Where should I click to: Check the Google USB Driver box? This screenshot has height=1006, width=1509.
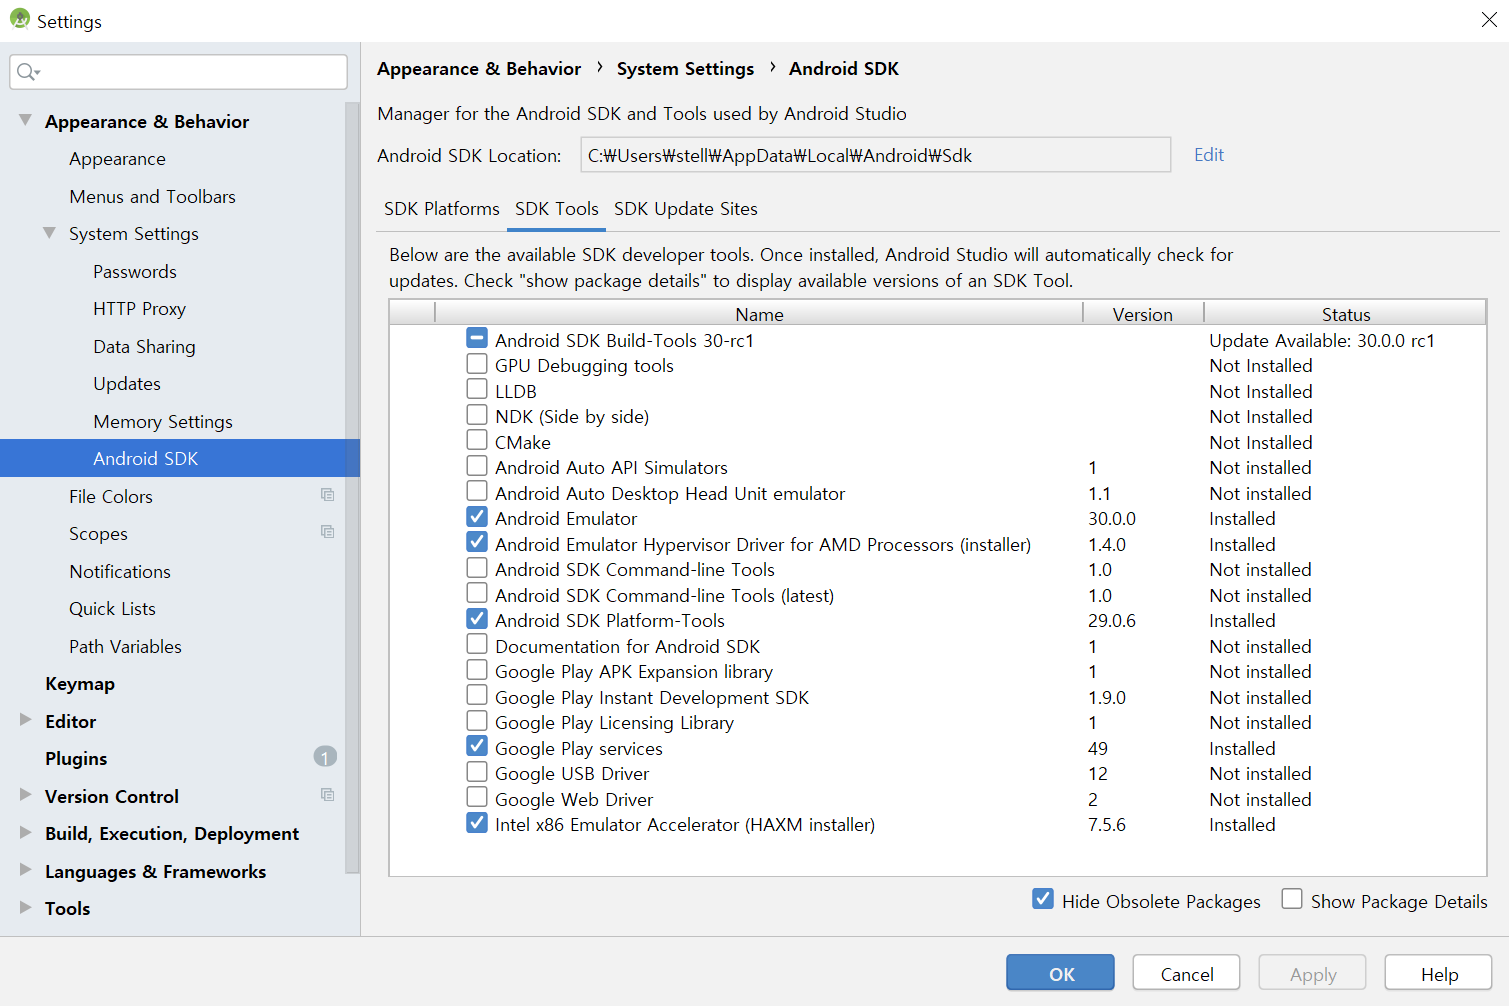(477, 772)
